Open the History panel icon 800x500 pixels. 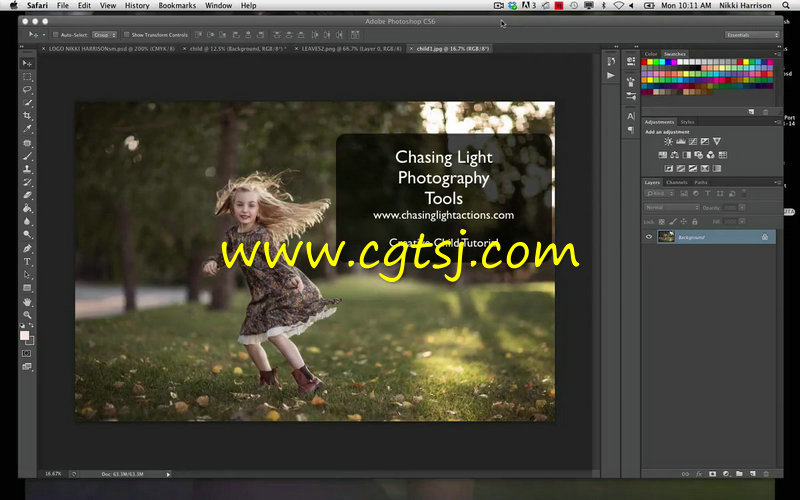pyautogui.click(x=611, y=62)
